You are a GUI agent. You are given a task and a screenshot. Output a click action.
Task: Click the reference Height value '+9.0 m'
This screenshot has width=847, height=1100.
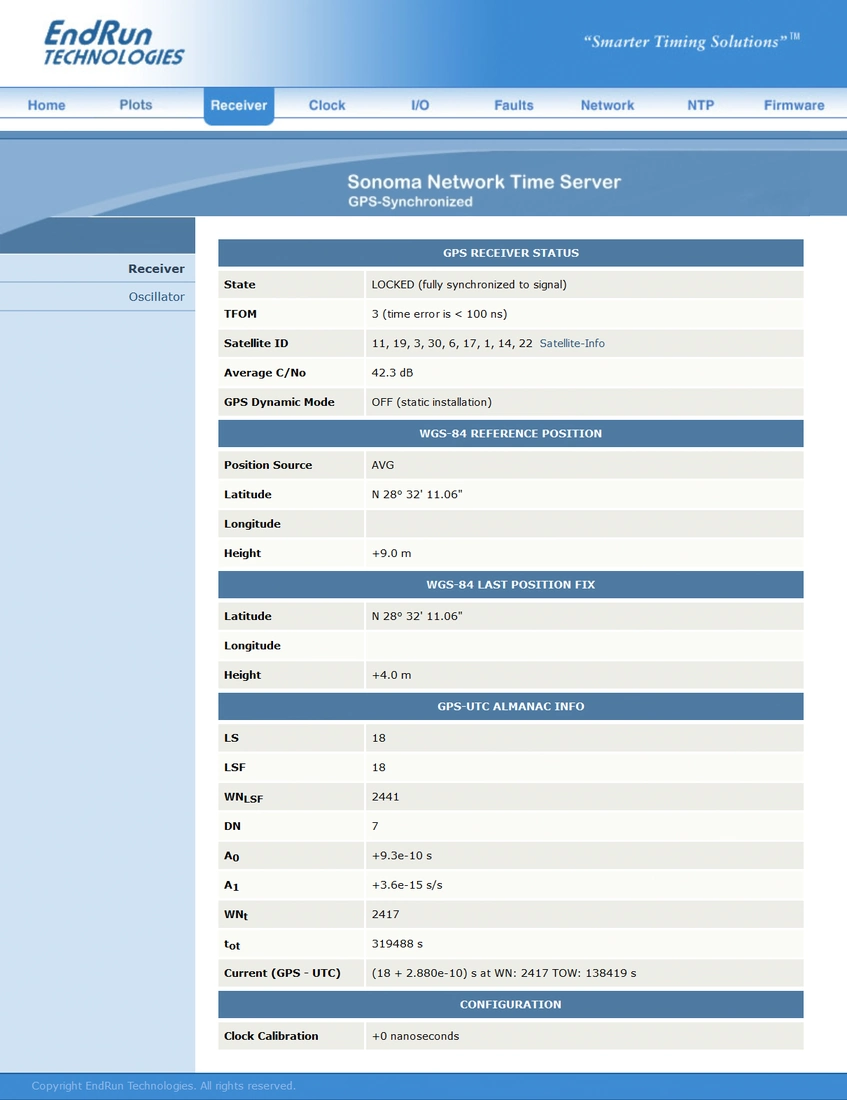click(392, 554)
